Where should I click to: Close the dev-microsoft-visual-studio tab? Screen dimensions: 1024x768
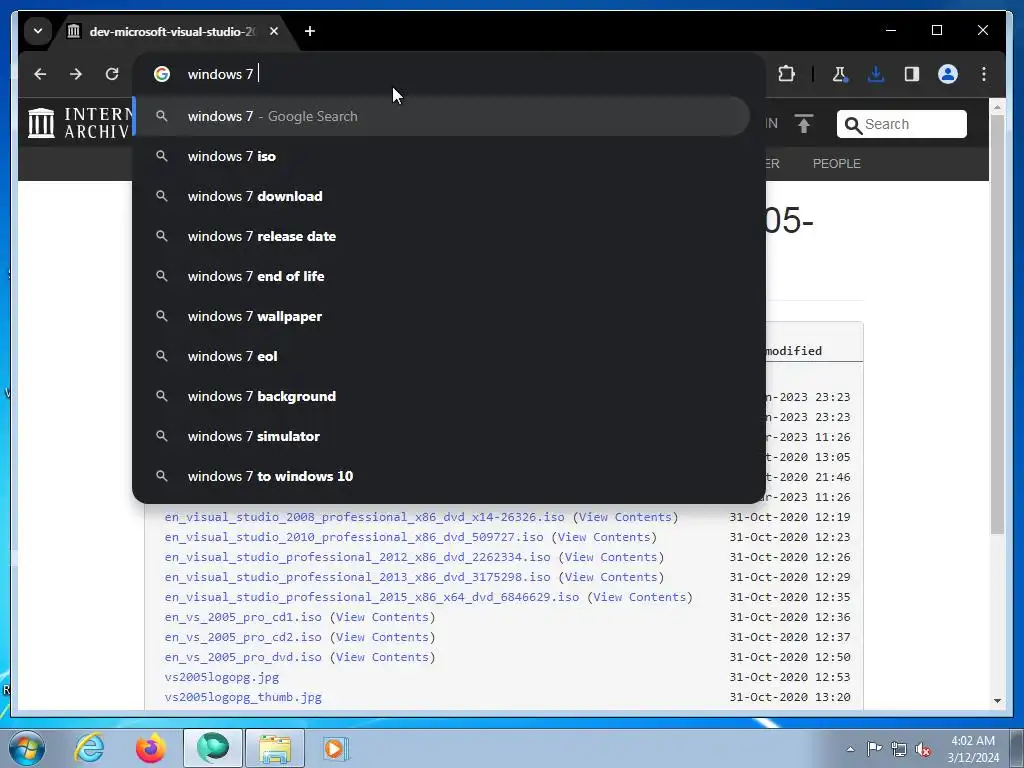click(274, 31)
